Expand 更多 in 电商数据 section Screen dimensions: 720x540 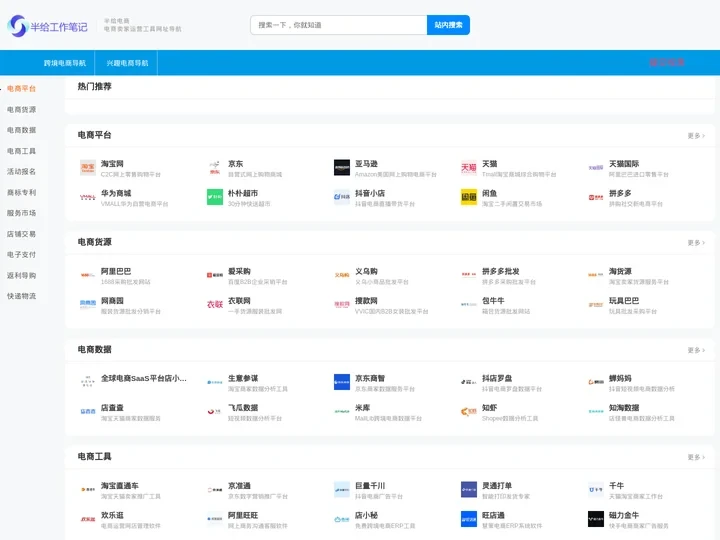(696, 350)
